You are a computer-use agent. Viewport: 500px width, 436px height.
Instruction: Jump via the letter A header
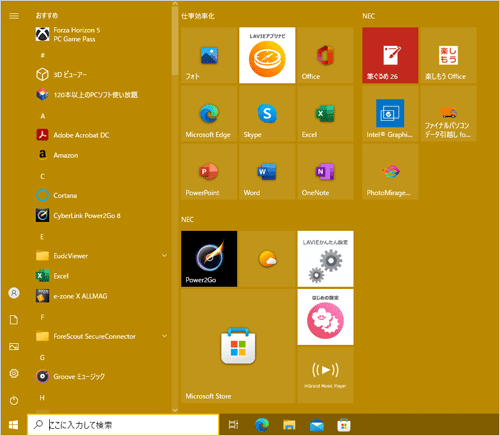[x=42, y=116]
